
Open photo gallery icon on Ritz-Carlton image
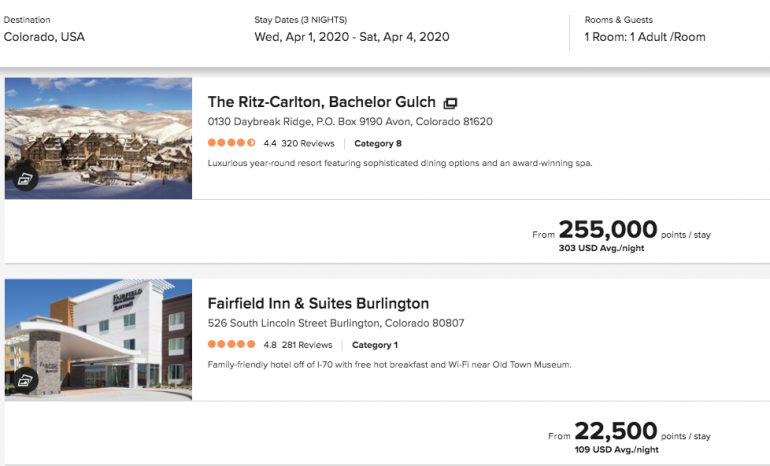[25, 180]
